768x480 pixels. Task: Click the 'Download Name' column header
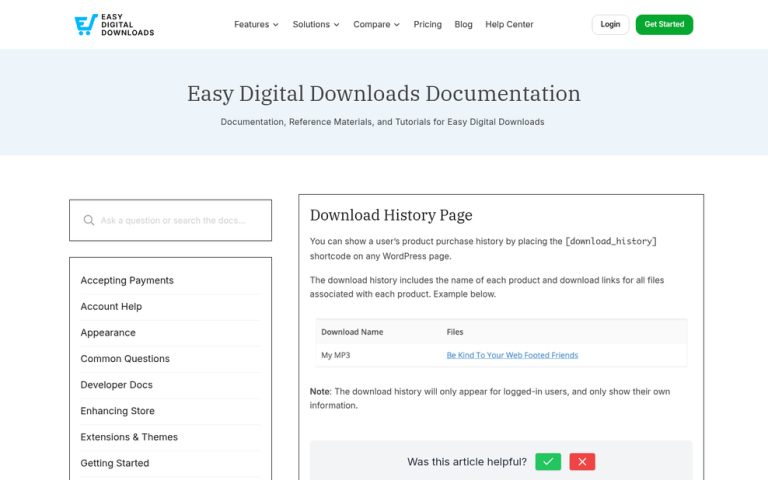click(352, 332)
